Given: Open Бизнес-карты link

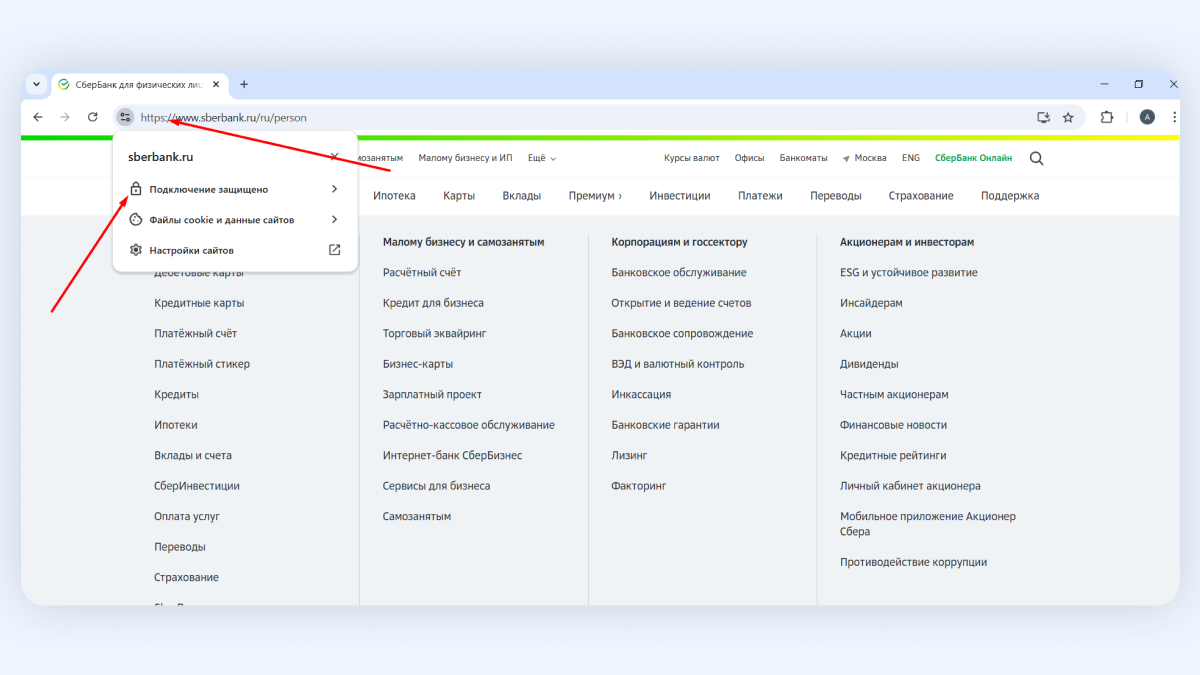Looking at the screenshot, I should click(418, 364).
